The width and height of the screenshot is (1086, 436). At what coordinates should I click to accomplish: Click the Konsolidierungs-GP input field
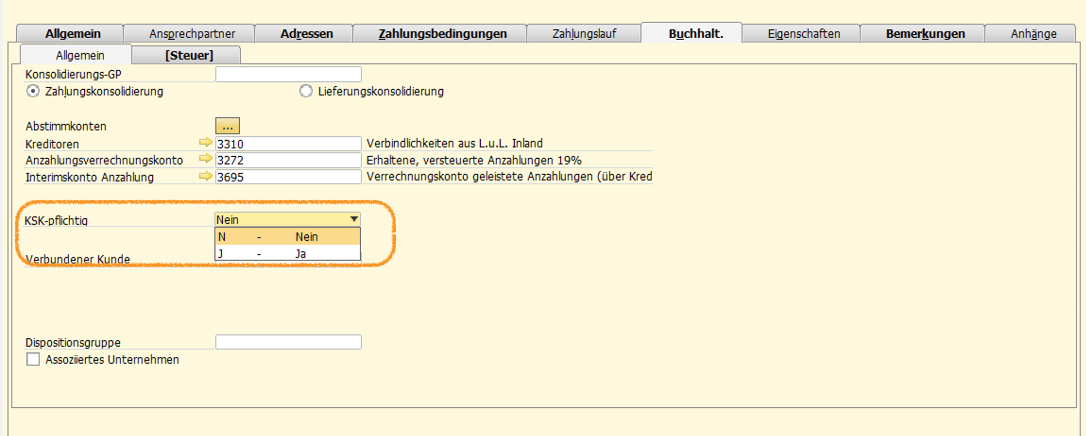tap(288, 74)
